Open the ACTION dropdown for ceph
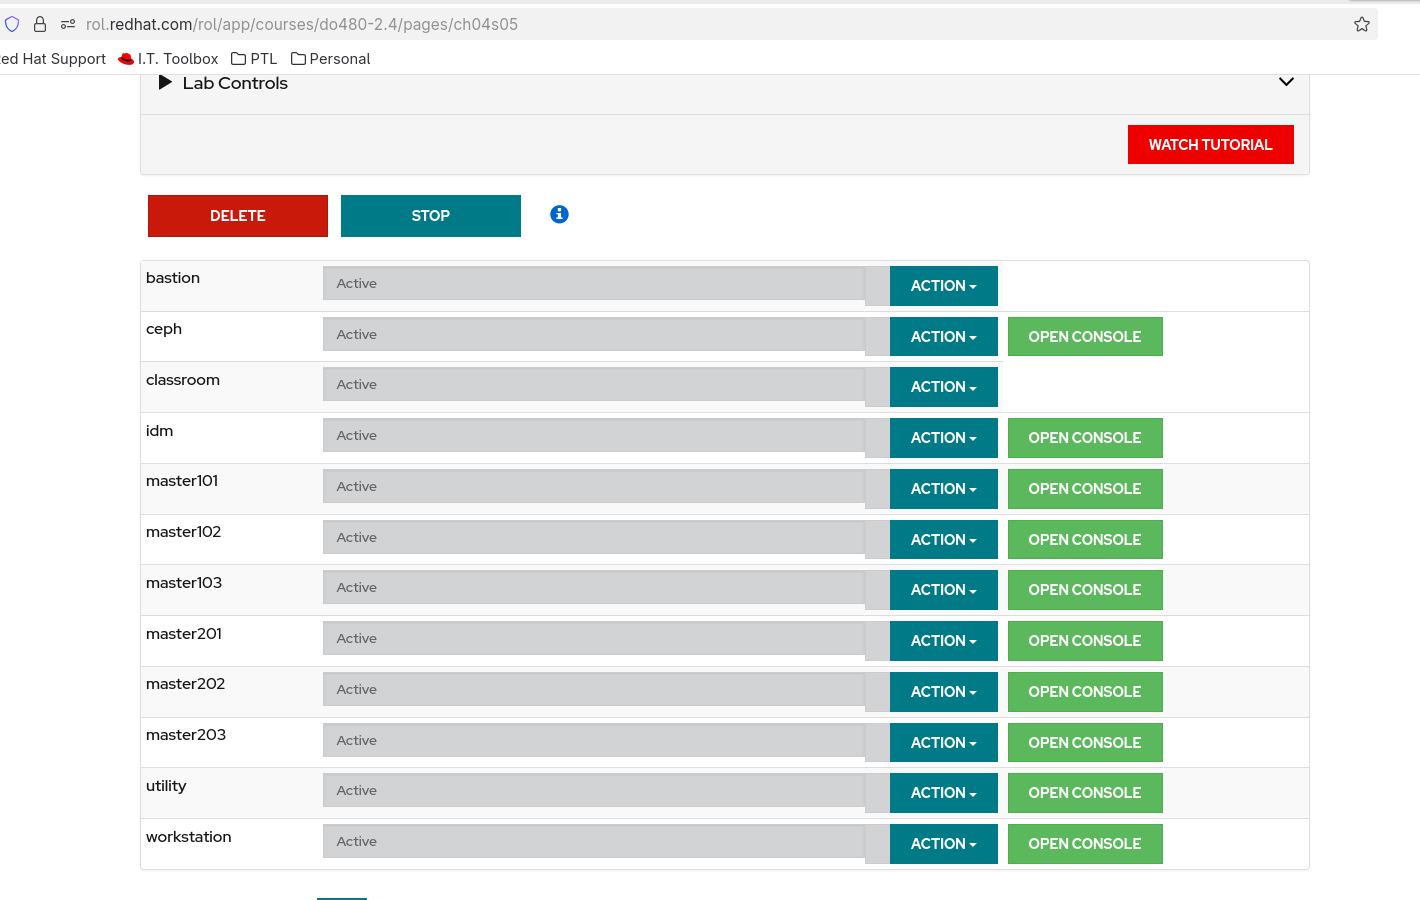The width and height of the screenshot is (1420, 900). click(943, 337)
